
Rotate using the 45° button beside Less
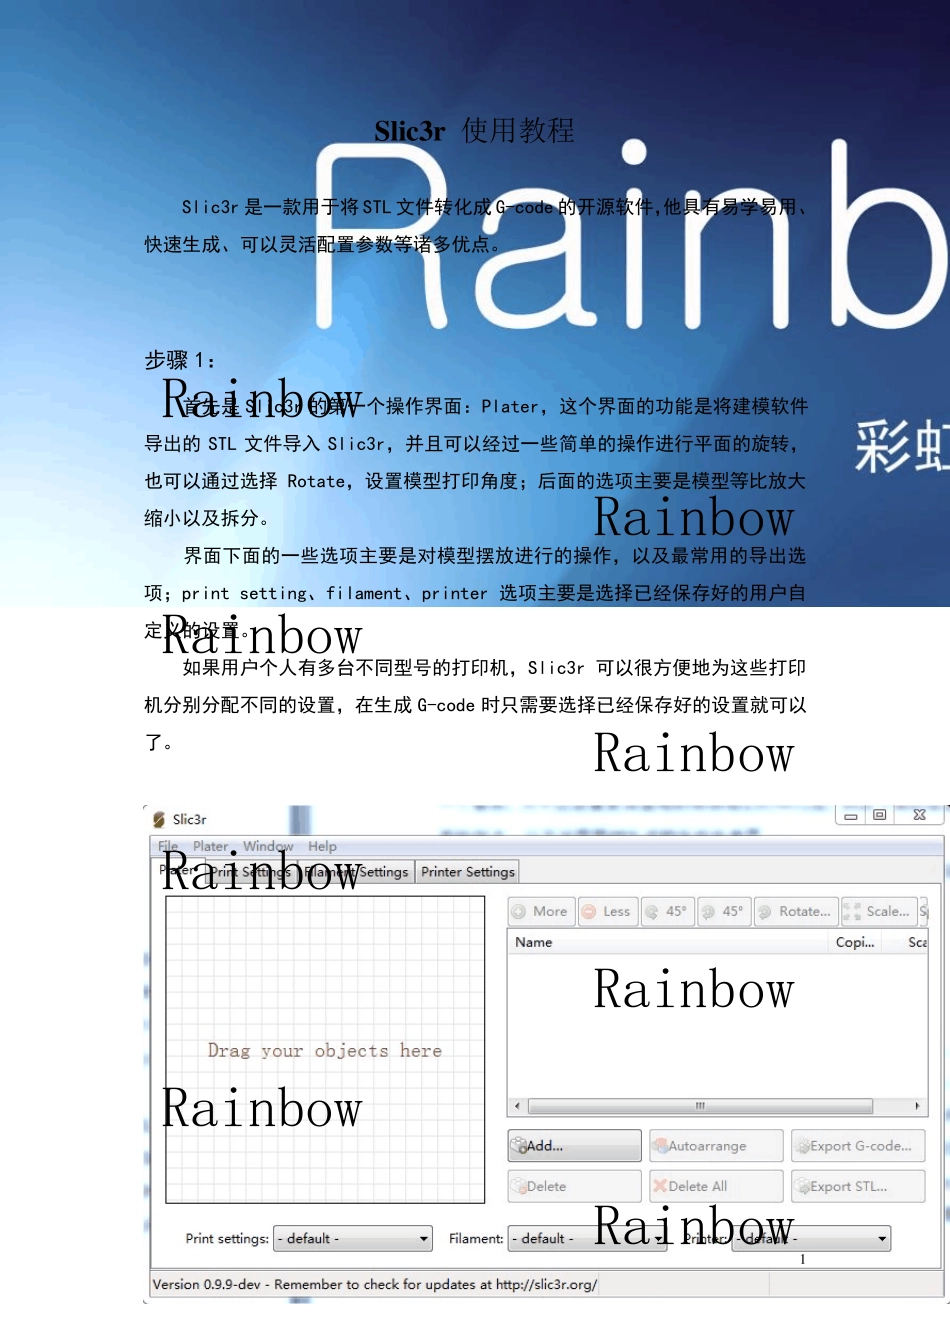[x=666, y=911]
